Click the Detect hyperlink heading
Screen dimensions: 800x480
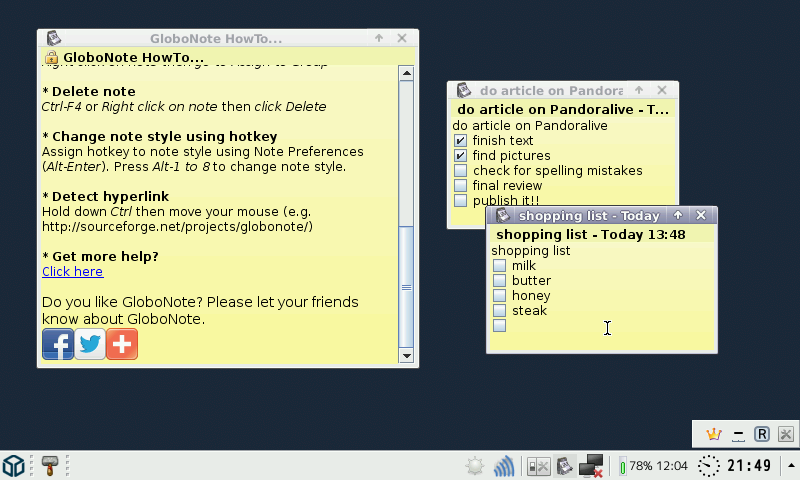(106, 196)
